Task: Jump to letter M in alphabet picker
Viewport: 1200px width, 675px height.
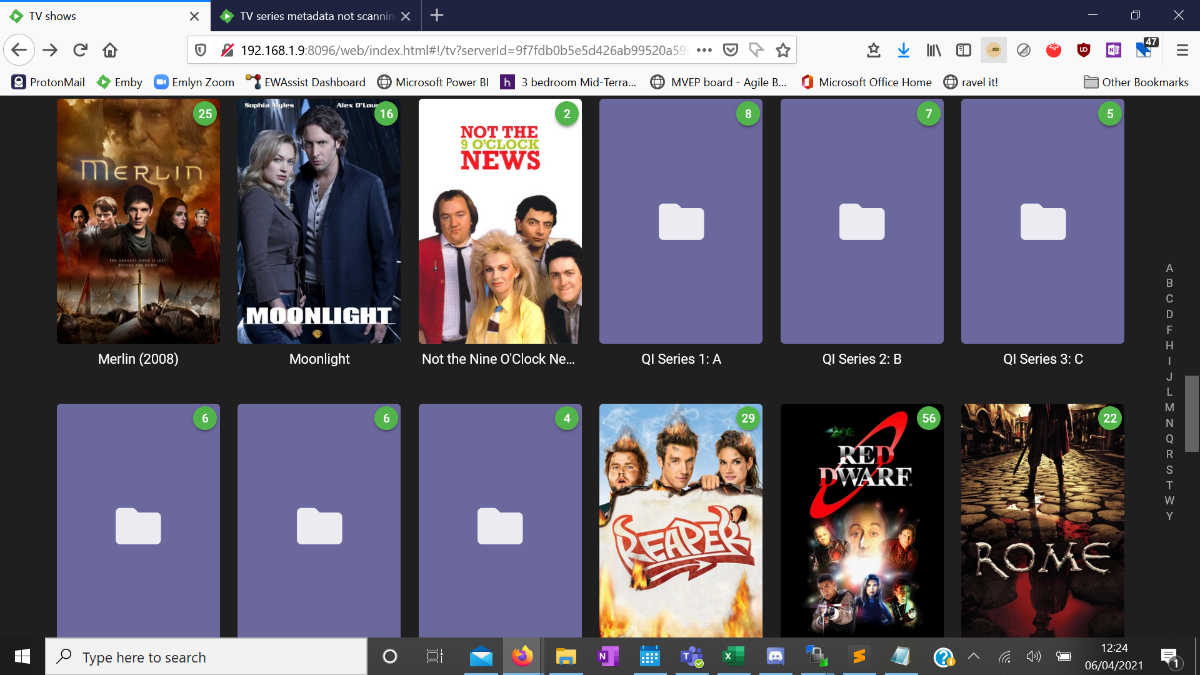Action: pos(1169,407)
